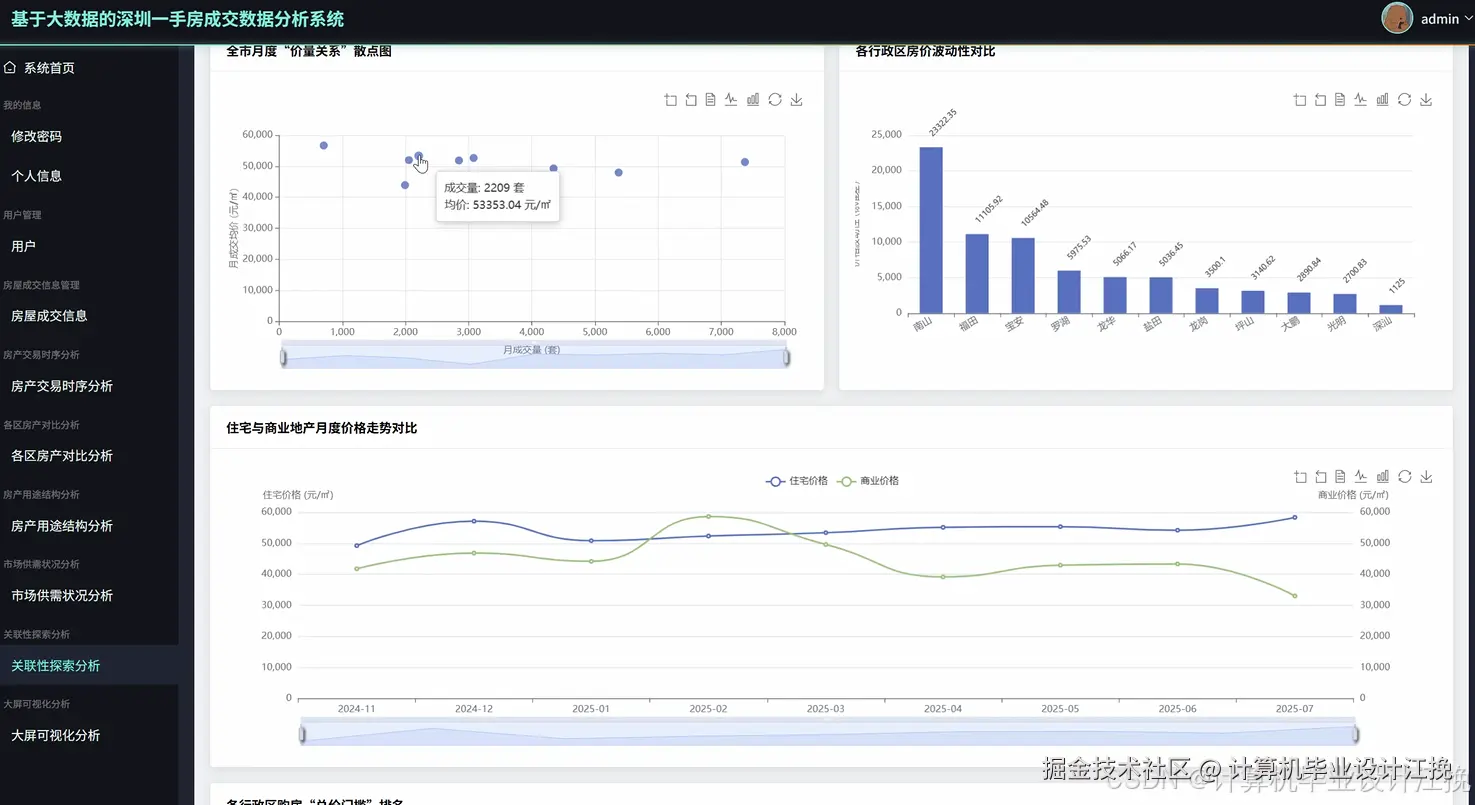Click system title 基于大数据的深圳一手房成交数据分析系统
1475x805 pixels.
pyautogui.click(x=177, y=19)
